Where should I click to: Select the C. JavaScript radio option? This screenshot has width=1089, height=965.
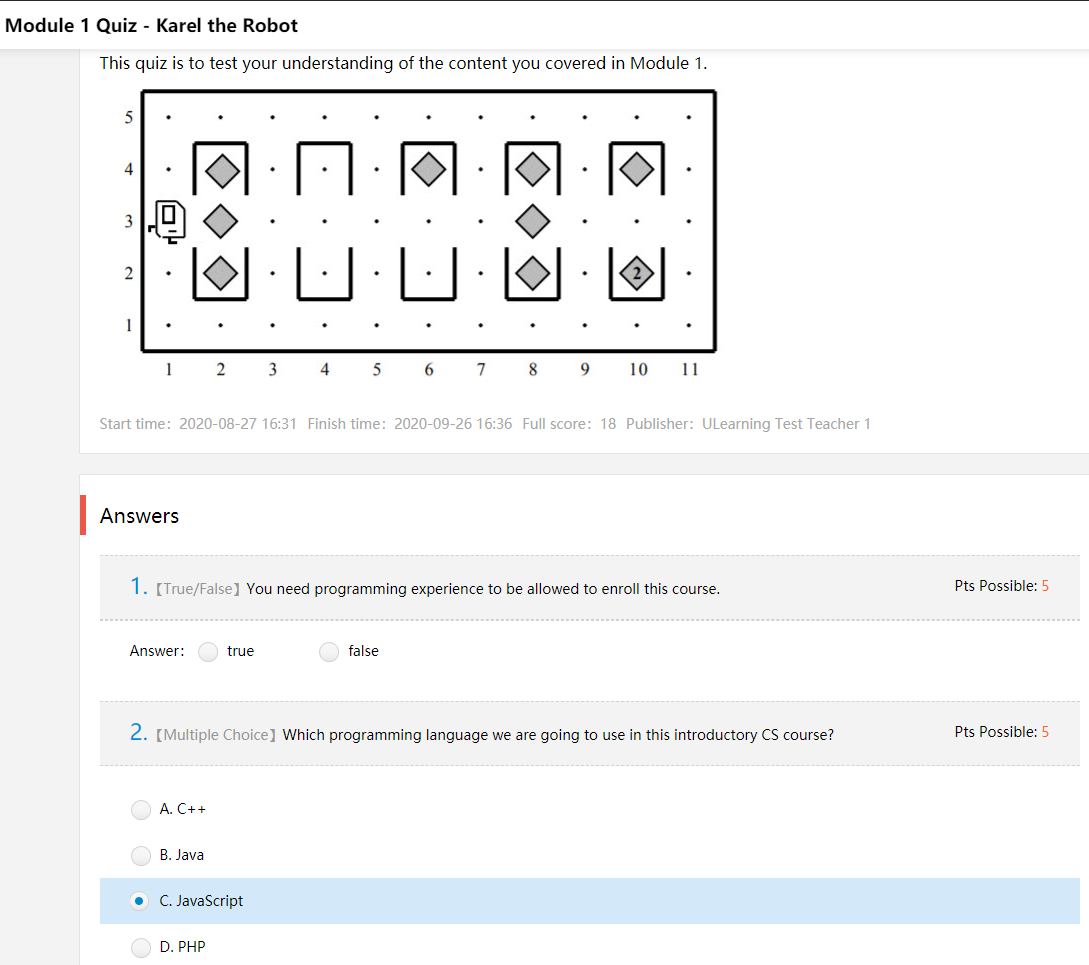(x=140, y=901)
